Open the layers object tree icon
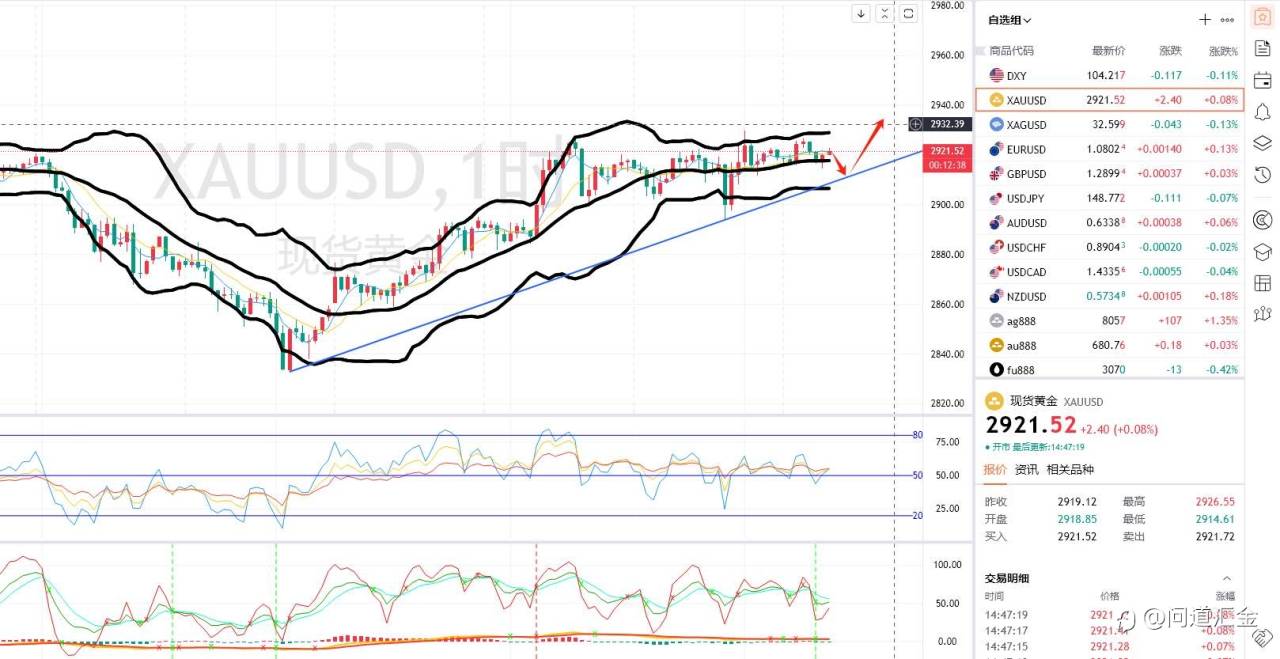The height and width of the screenshot is (659, 1280). click(x=1262, y=142)
